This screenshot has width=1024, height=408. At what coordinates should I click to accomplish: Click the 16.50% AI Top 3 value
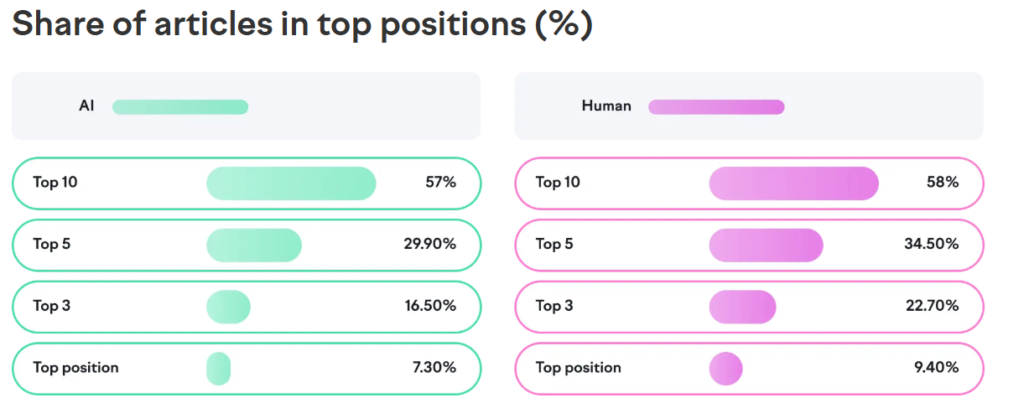(x=430, y=306)
